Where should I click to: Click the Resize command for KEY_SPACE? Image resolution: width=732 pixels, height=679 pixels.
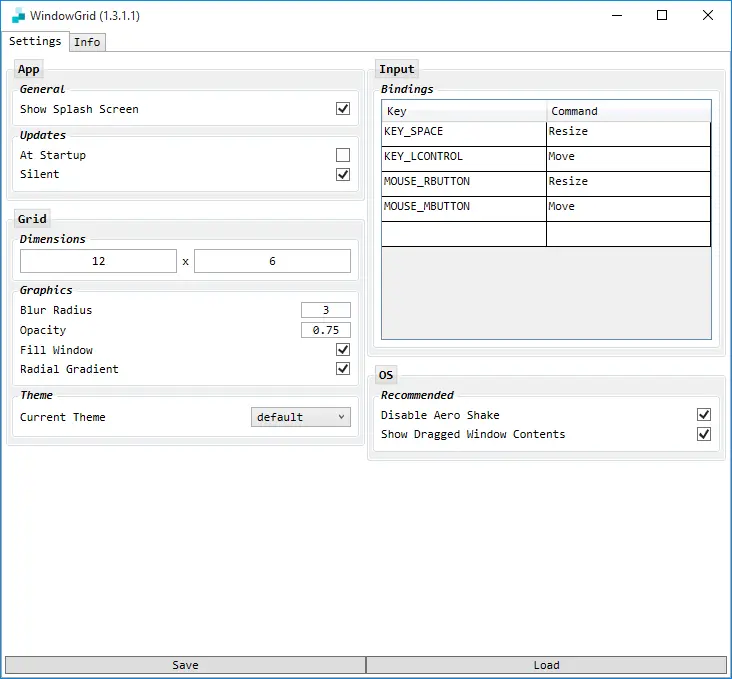point(628,134)
